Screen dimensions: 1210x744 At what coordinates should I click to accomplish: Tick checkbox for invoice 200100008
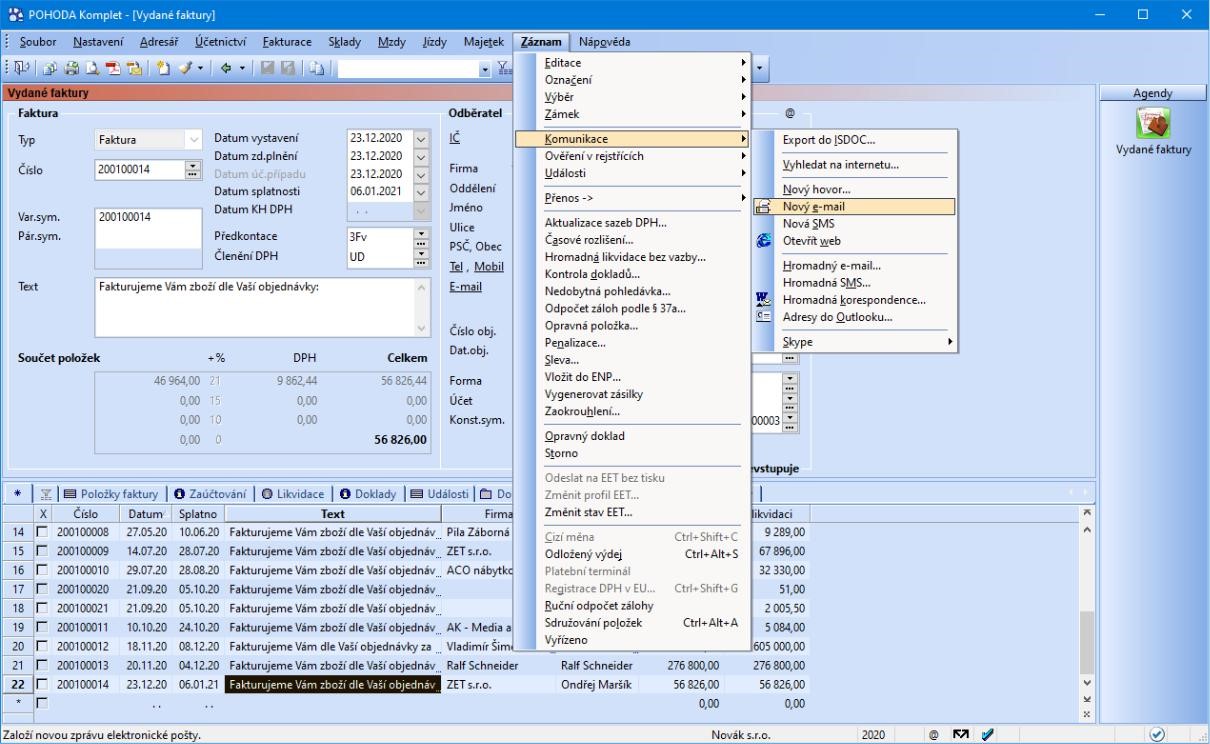[44, 532]
